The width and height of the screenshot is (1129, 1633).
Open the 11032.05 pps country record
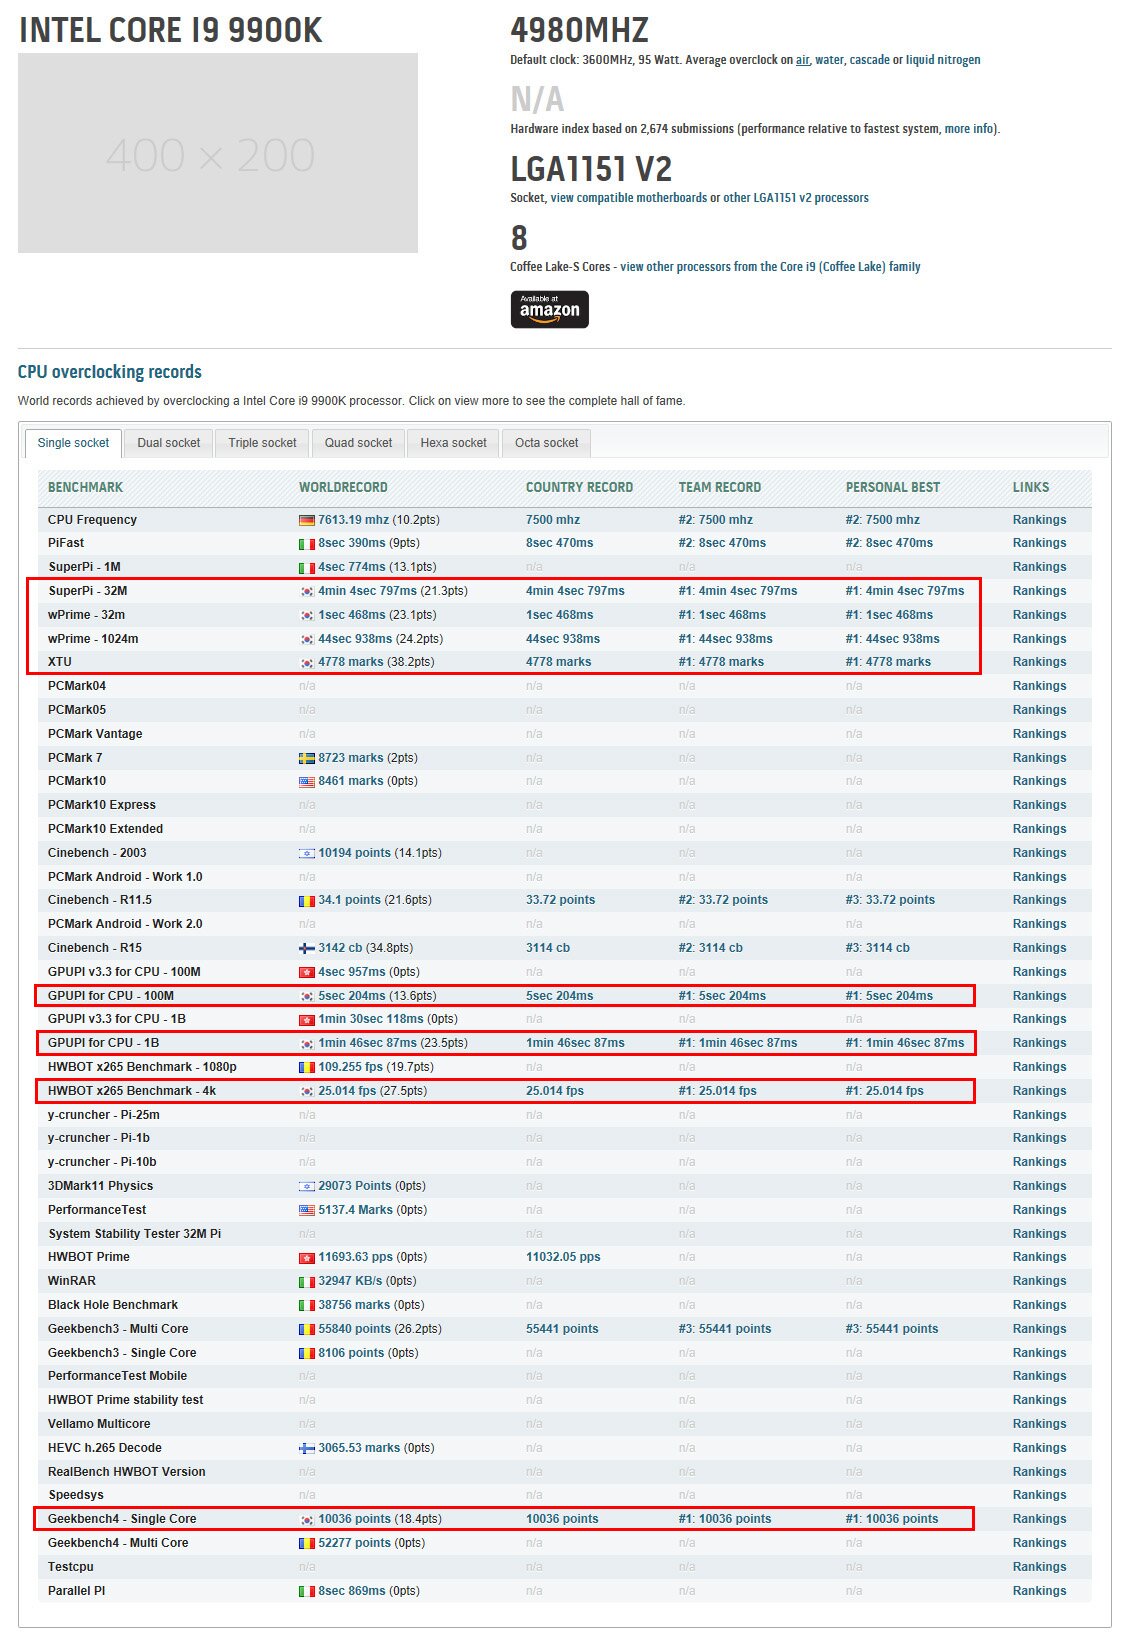563,1257
